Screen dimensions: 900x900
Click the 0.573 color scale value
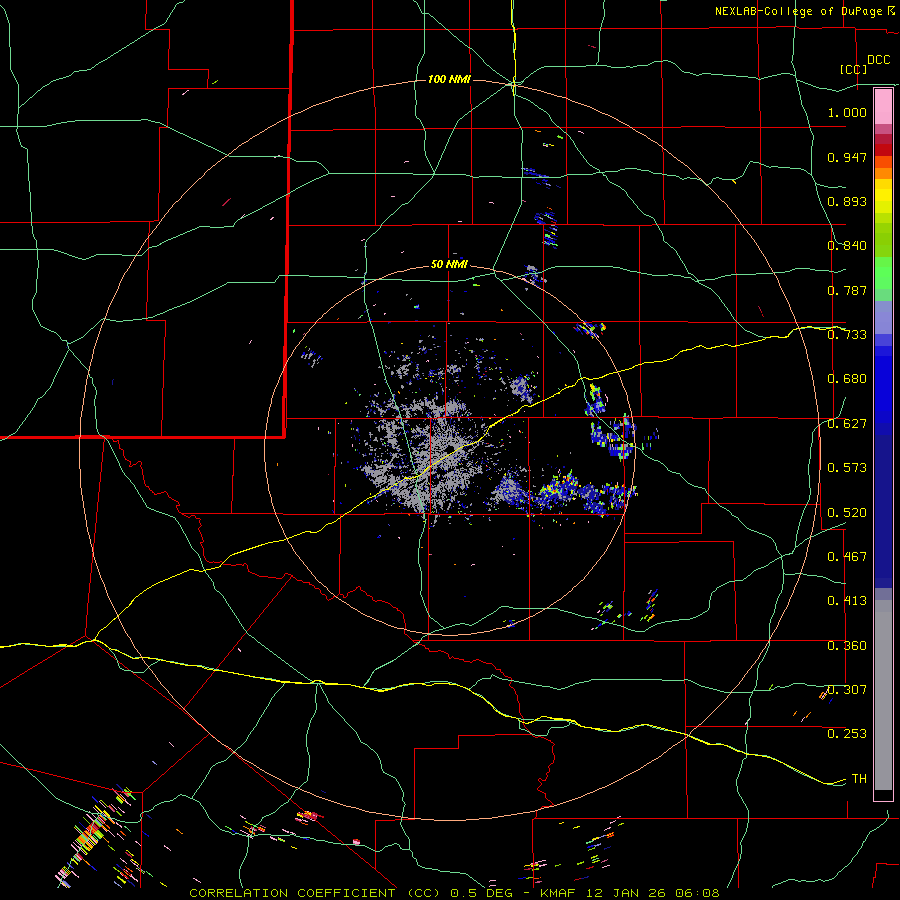pos(847,468)
